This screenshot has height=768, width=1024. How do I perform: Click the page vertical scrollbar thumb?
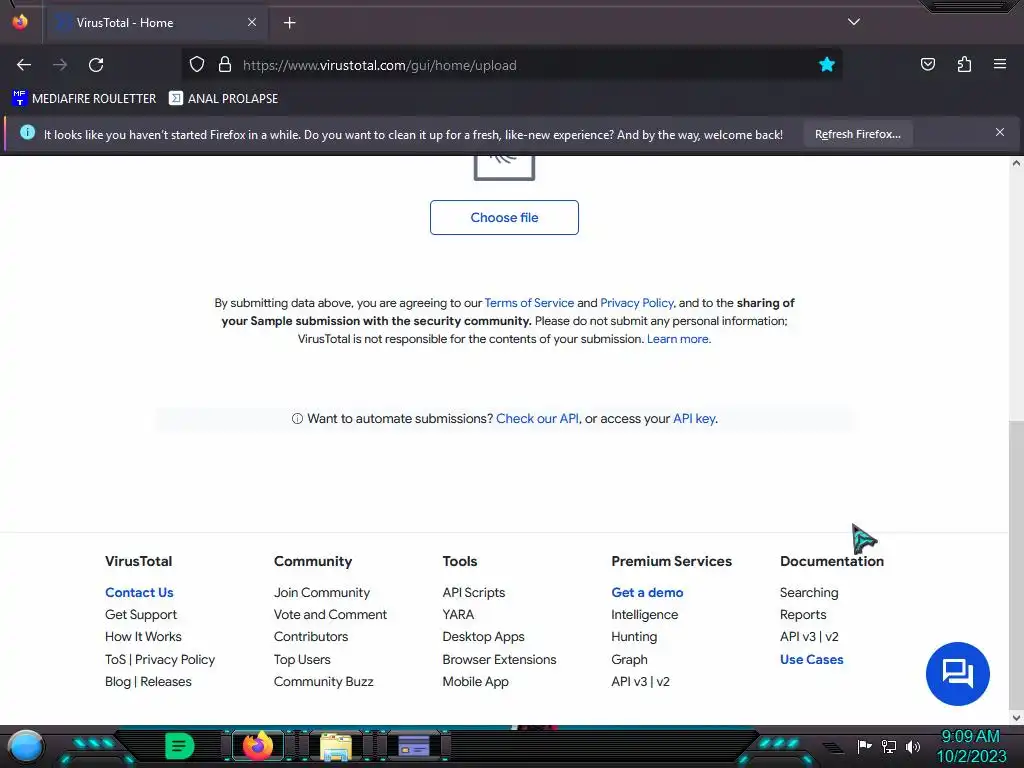1016,564
